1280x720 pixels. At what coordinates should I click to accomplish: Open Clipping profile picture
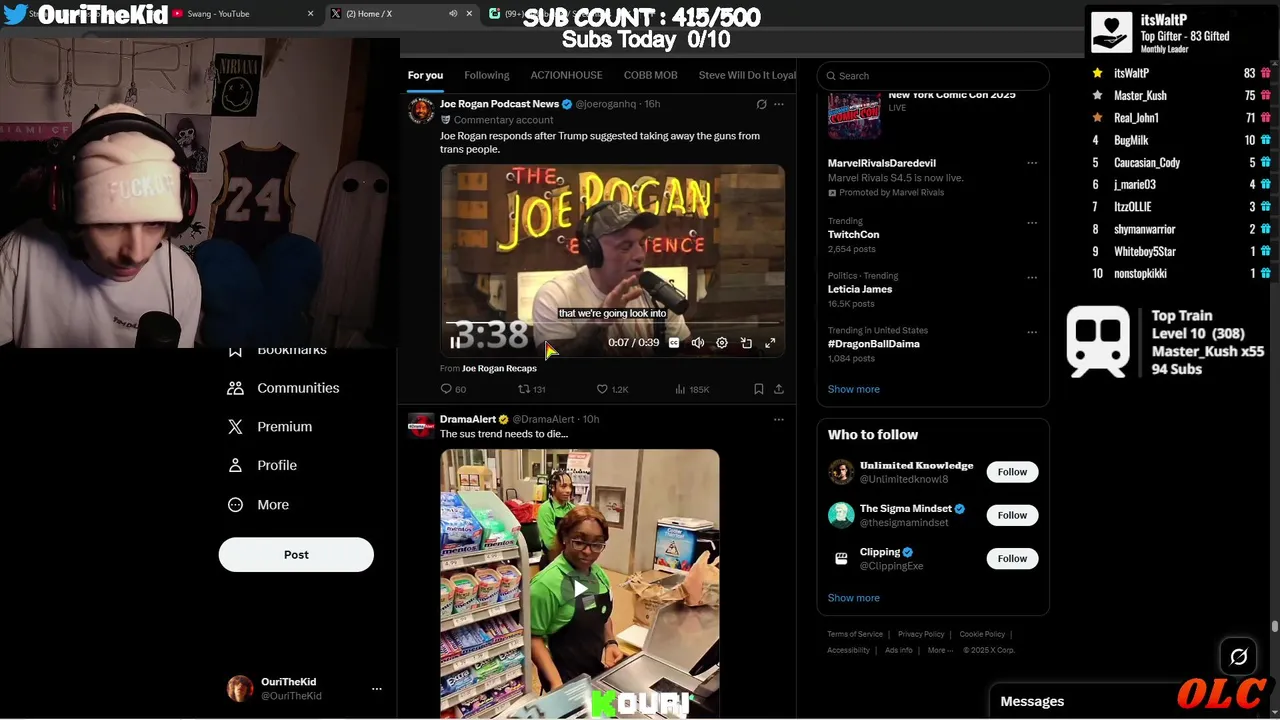(x=841, y=558)
